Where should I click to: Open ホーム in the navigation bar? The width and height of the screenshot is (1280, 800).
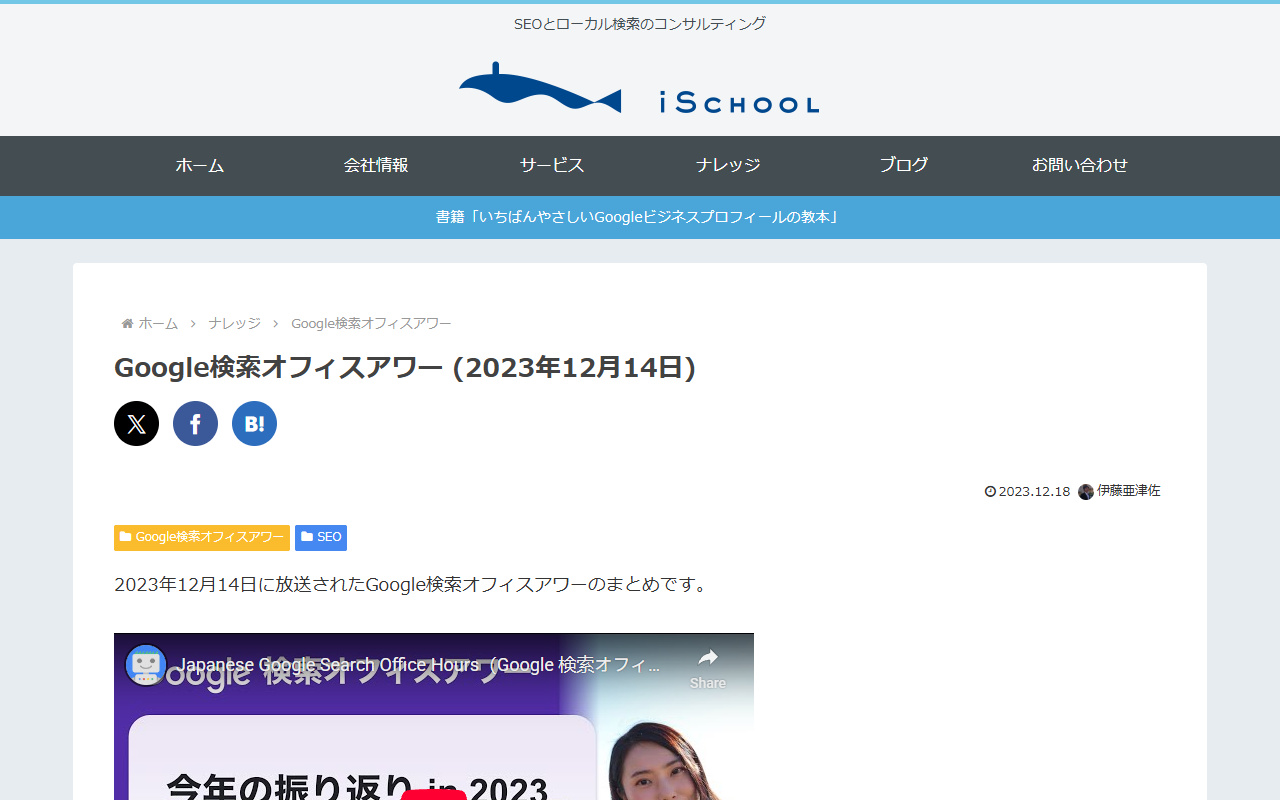[x=200, y=165]
